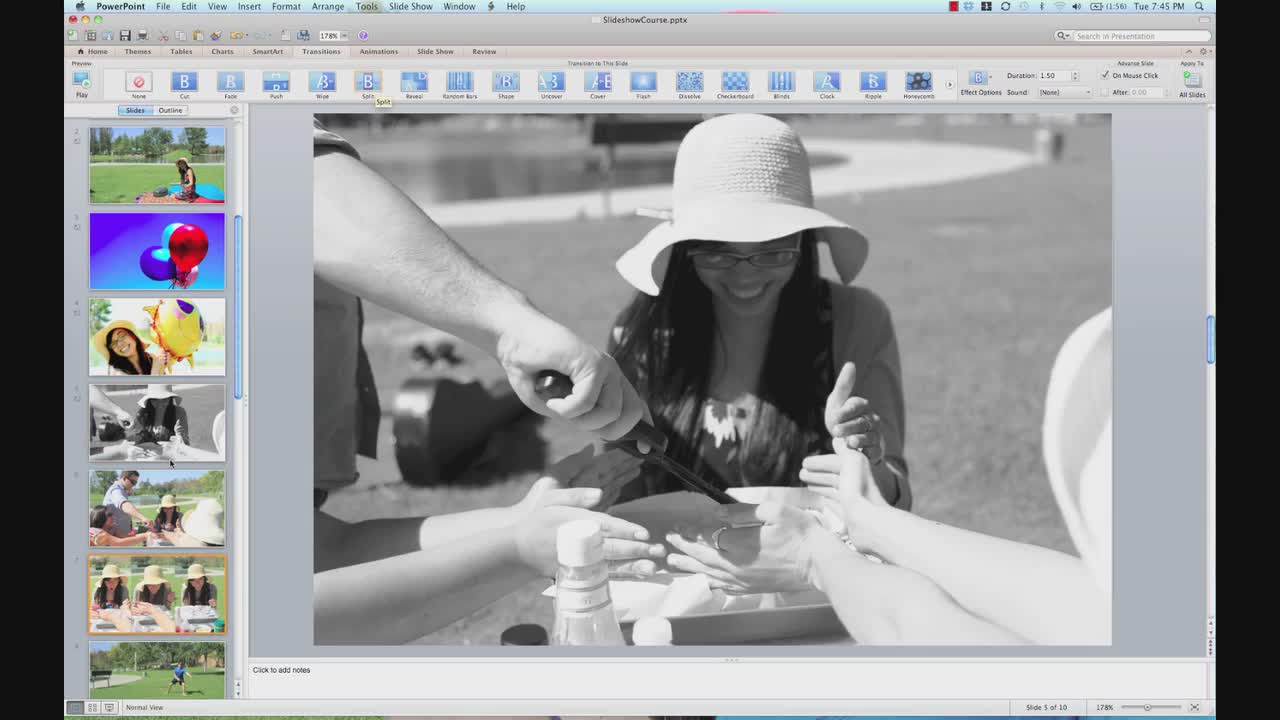This screenshot has height=720, width=1280.
Task: Apply the Cover transition
Action: (598, 85)
